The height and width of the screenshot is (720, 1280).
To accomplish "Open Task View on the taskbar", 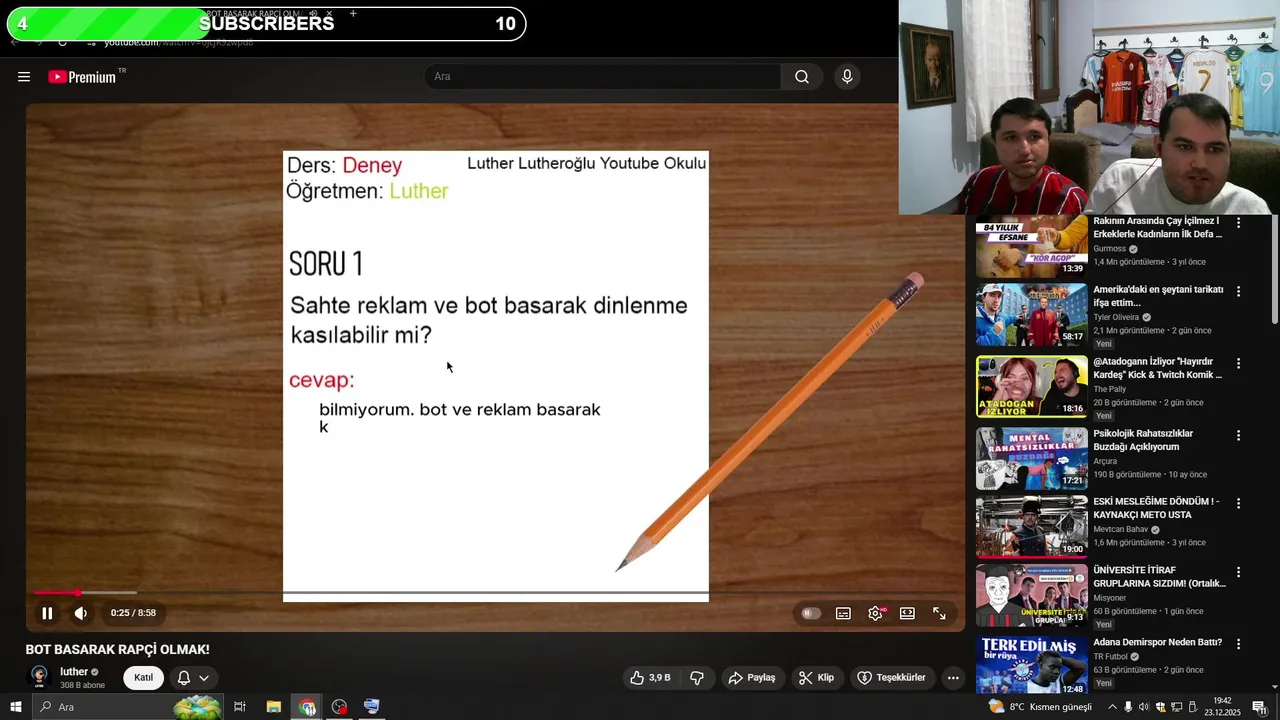I will pos(240,707).
